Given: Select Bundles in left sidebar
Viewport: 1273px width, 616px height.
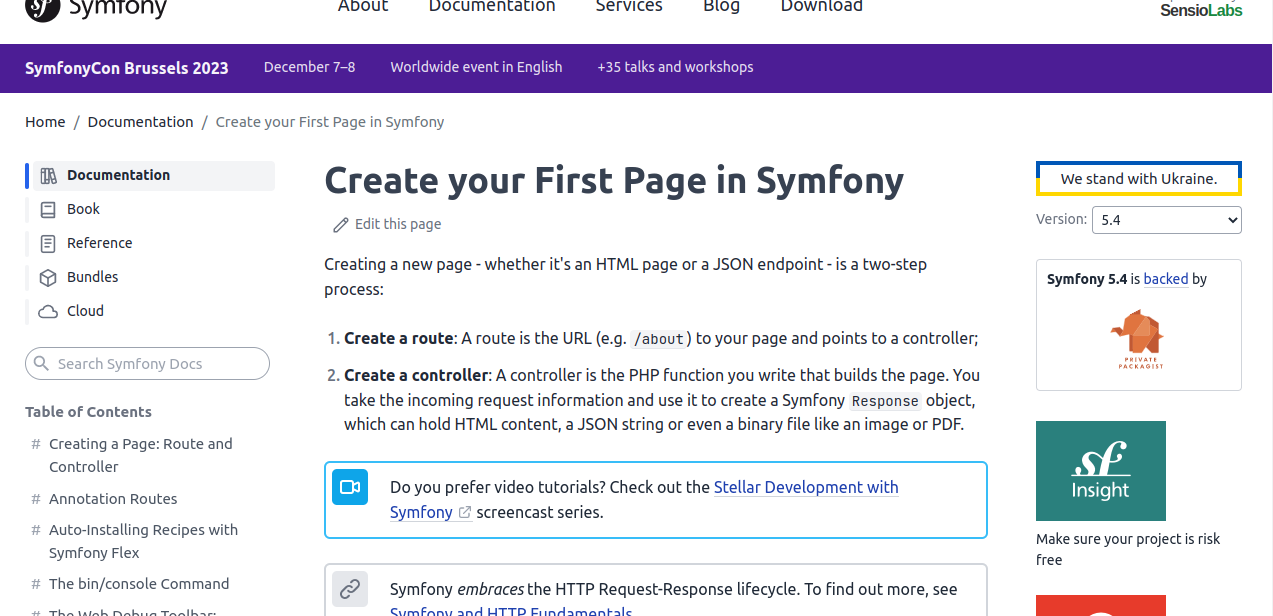Looking at the screenshot, I should [x=93, y=277].
